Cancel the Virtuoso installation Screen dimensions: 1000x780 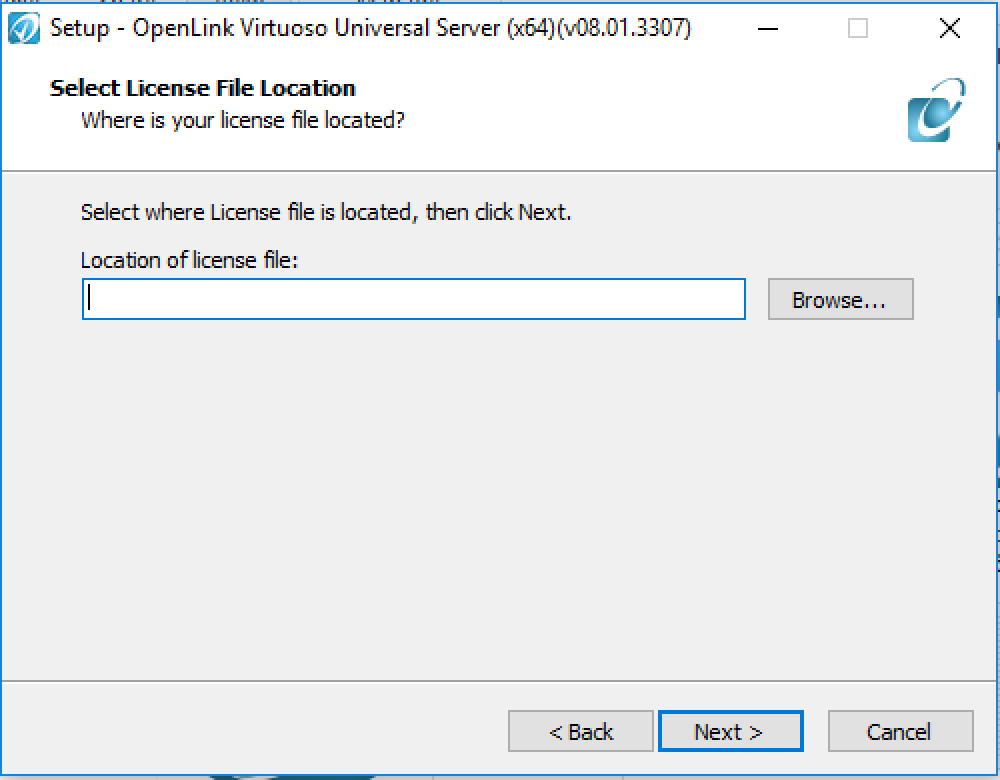[x=901, y=732]
